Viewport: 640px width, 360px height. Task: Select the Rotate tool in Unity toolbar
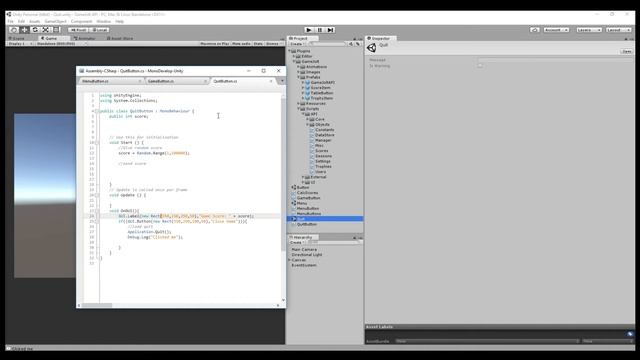tap(35, 30)
